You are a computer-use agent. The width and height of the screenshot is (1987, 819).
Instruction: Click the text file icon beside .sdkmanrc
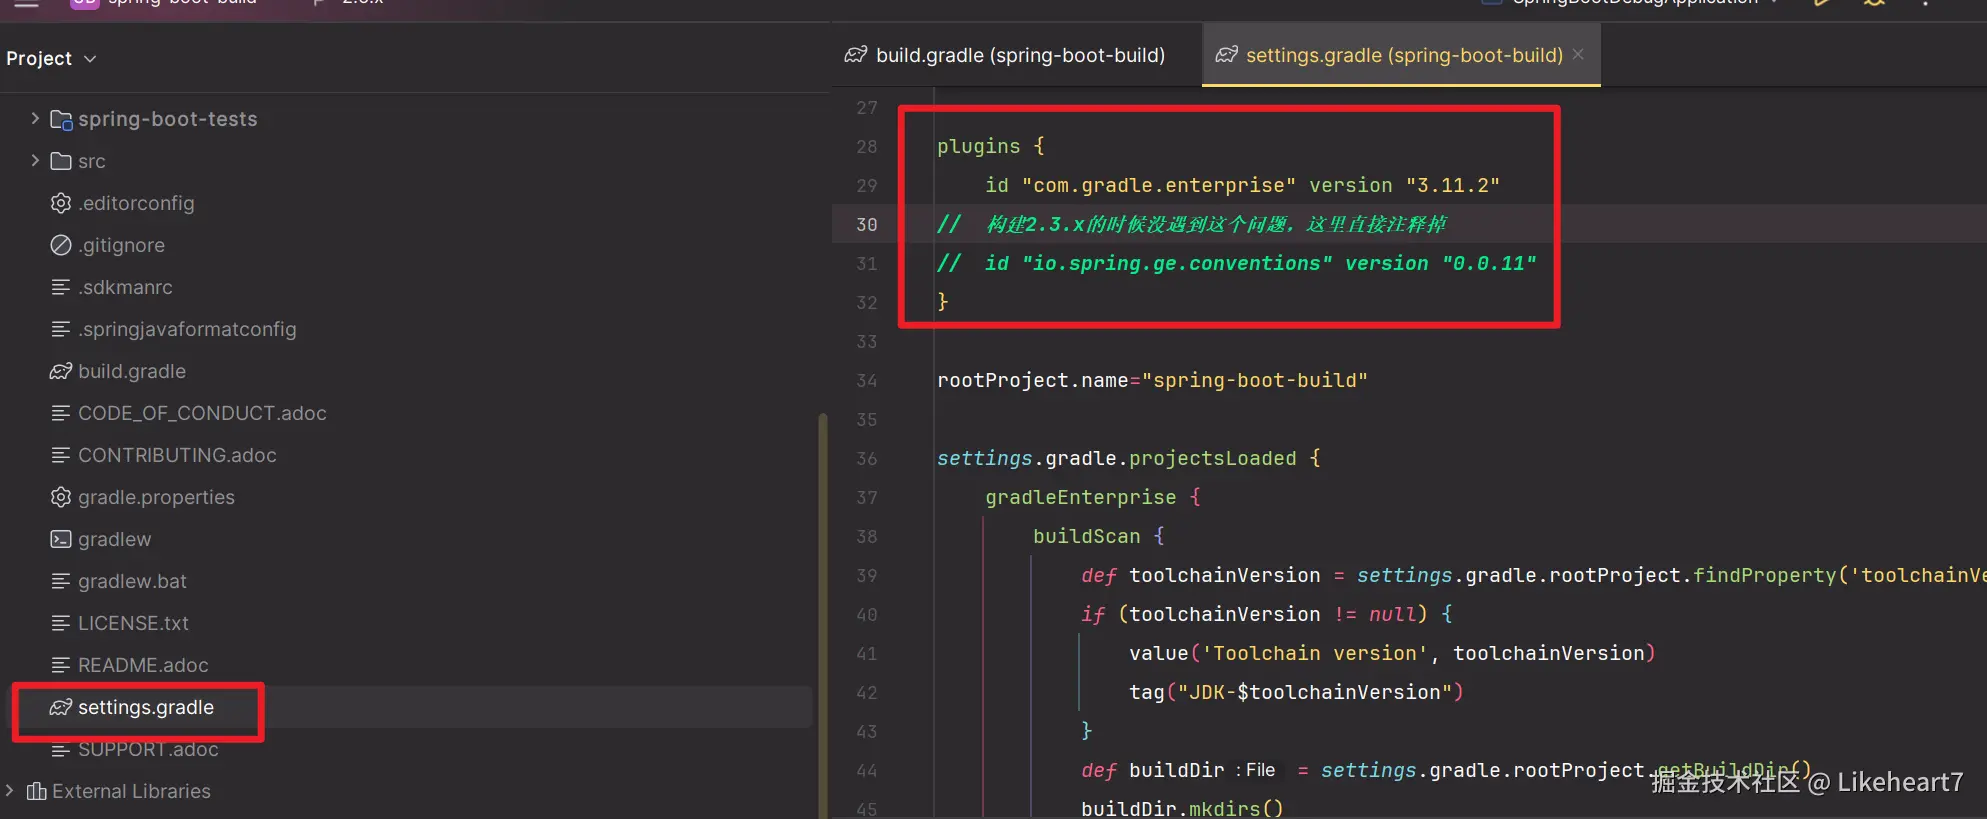coord(61,287)
